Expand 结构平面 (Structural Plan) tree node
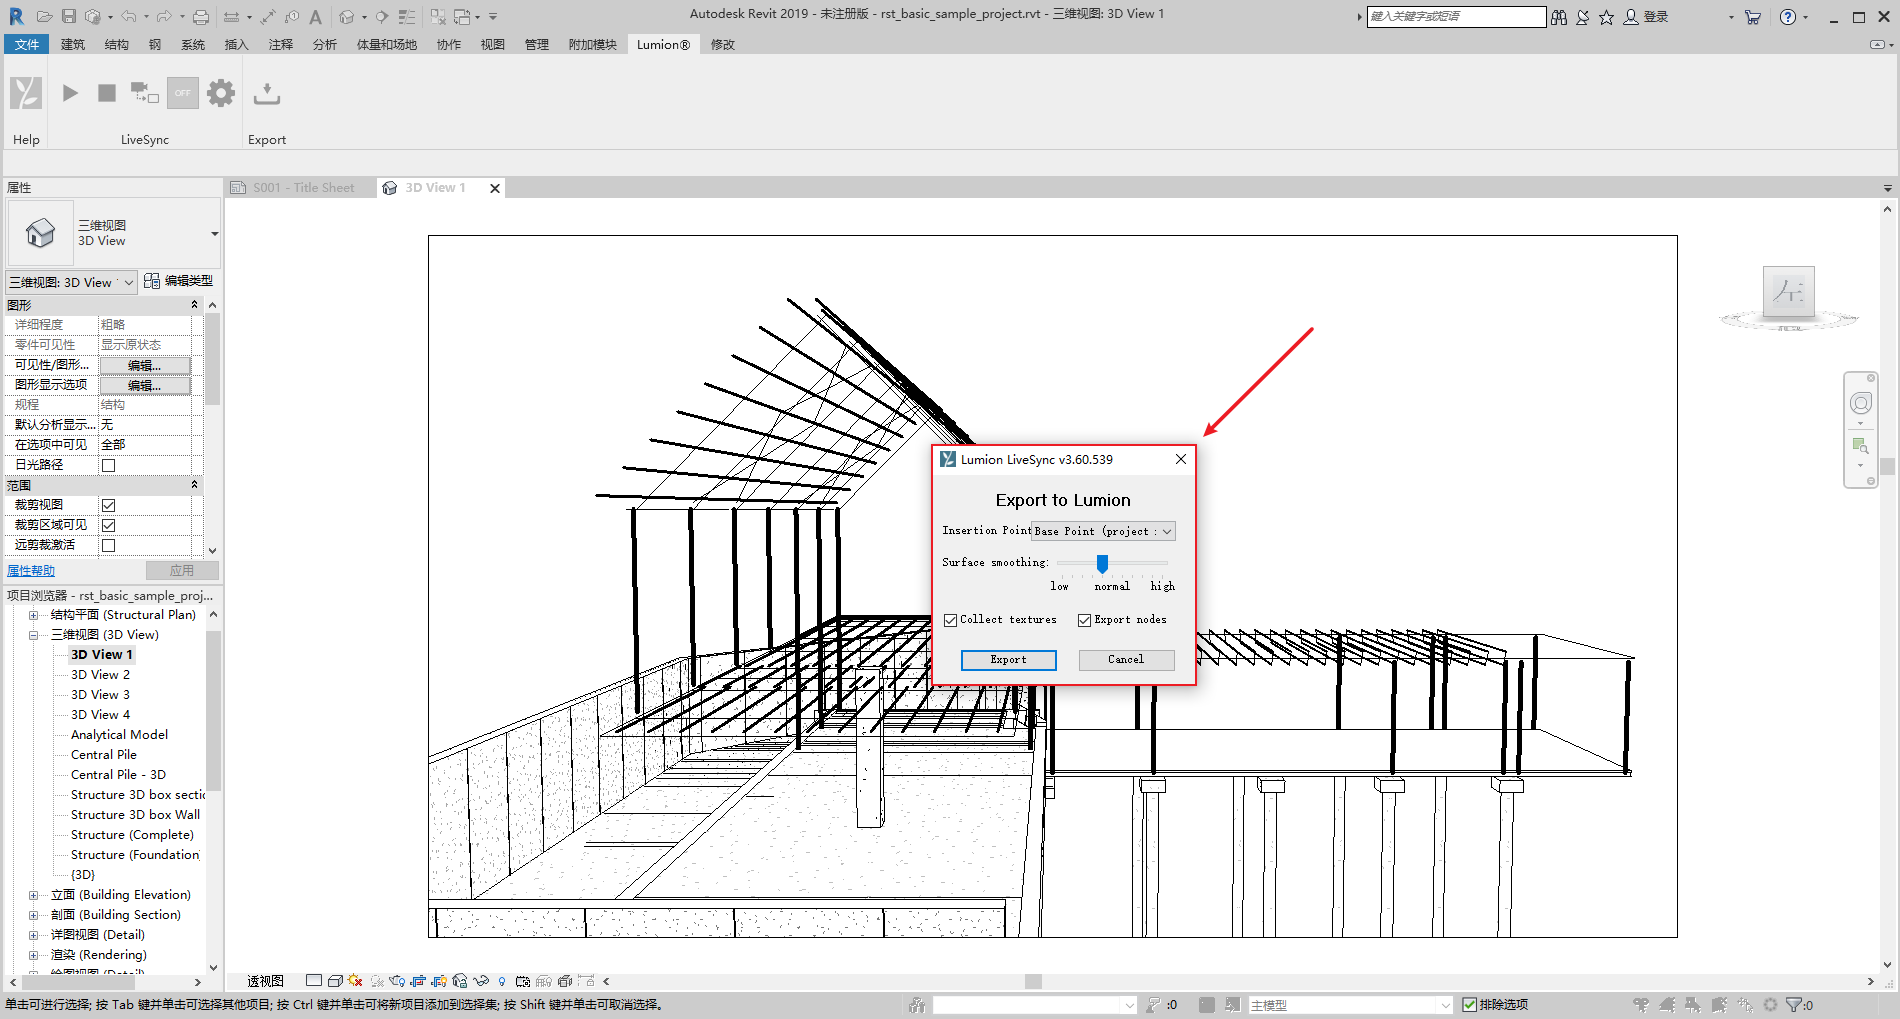 click(33, 615)
